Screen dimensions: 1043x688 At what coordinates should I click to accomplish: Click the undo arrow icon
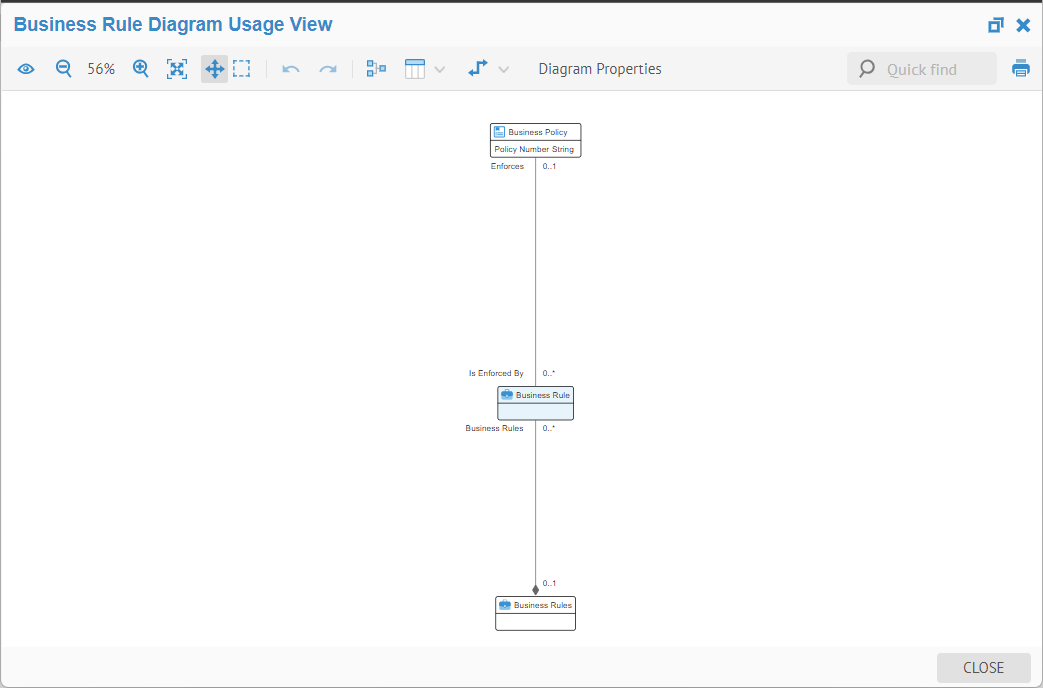point(291,69)
